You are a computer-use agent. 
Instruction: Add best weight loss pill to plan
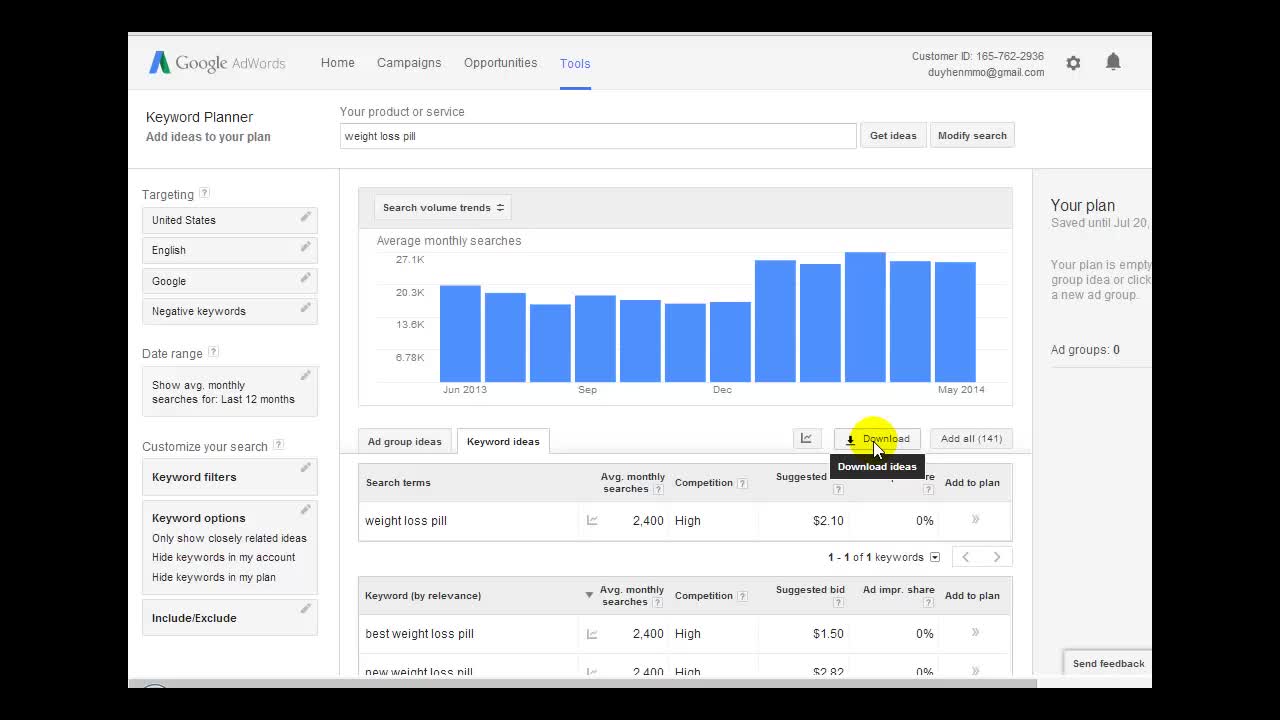(975, 633)
